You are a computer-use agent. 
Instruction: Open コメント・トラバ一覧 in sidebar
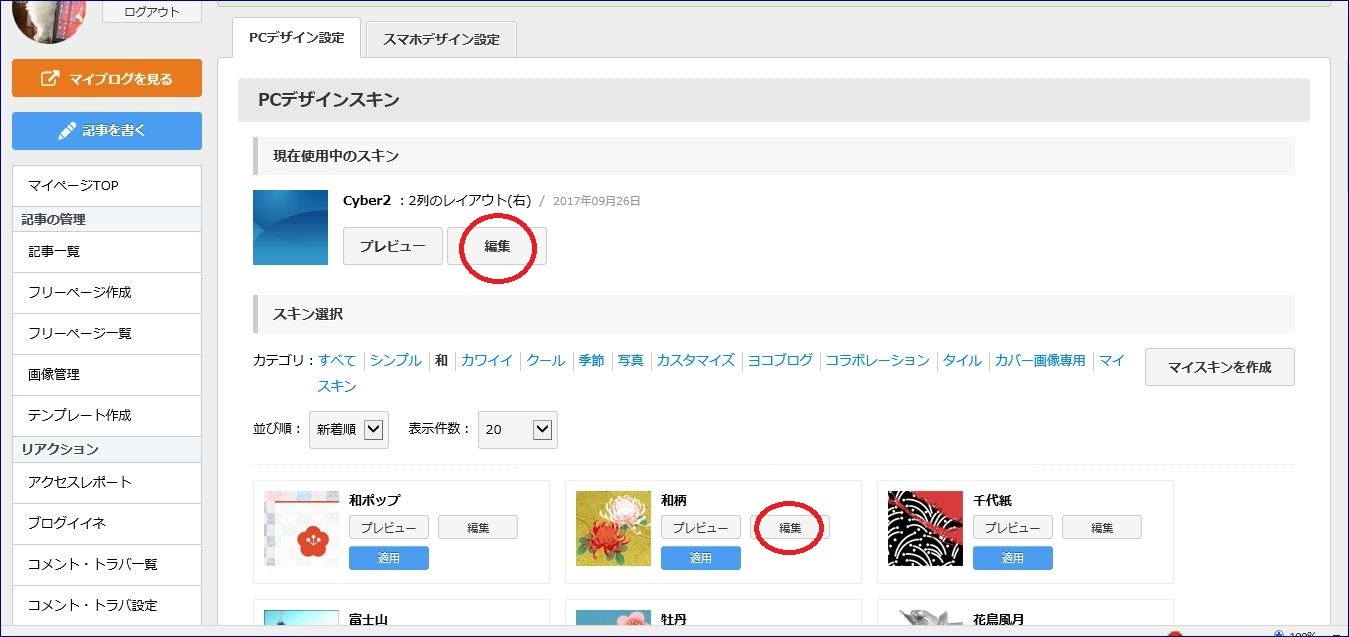[107, 564]
